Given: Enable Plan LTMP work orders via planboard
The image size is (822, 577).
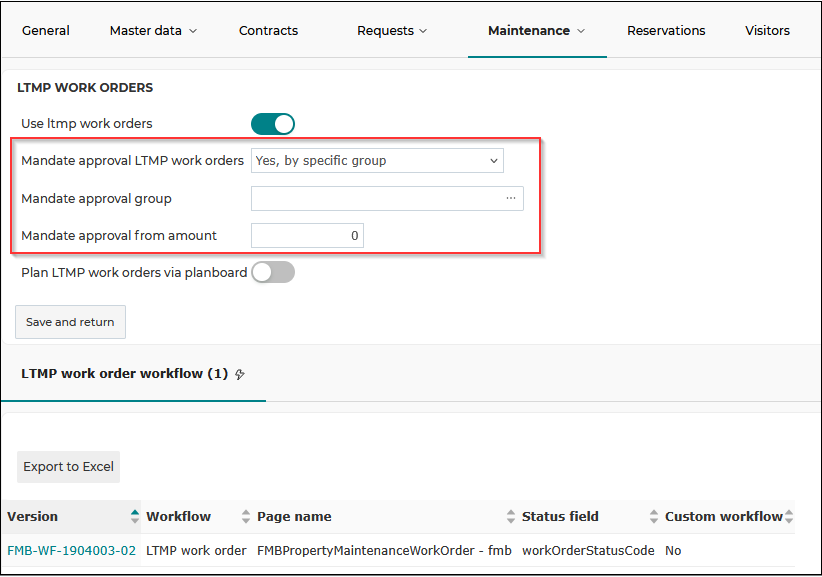Looking at the screenshot, I should [x=273, y=273].
